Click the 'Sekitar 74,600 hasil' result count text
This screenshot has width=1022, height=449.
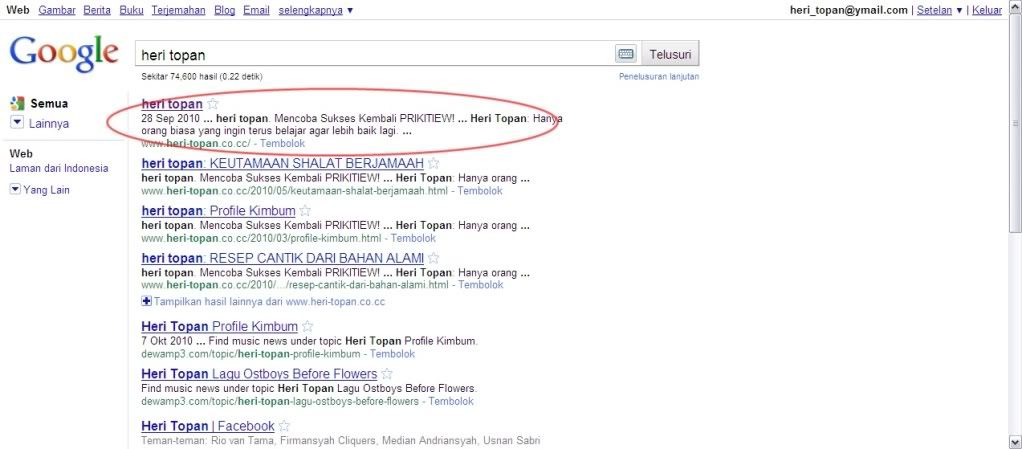(x=202, y=77)
